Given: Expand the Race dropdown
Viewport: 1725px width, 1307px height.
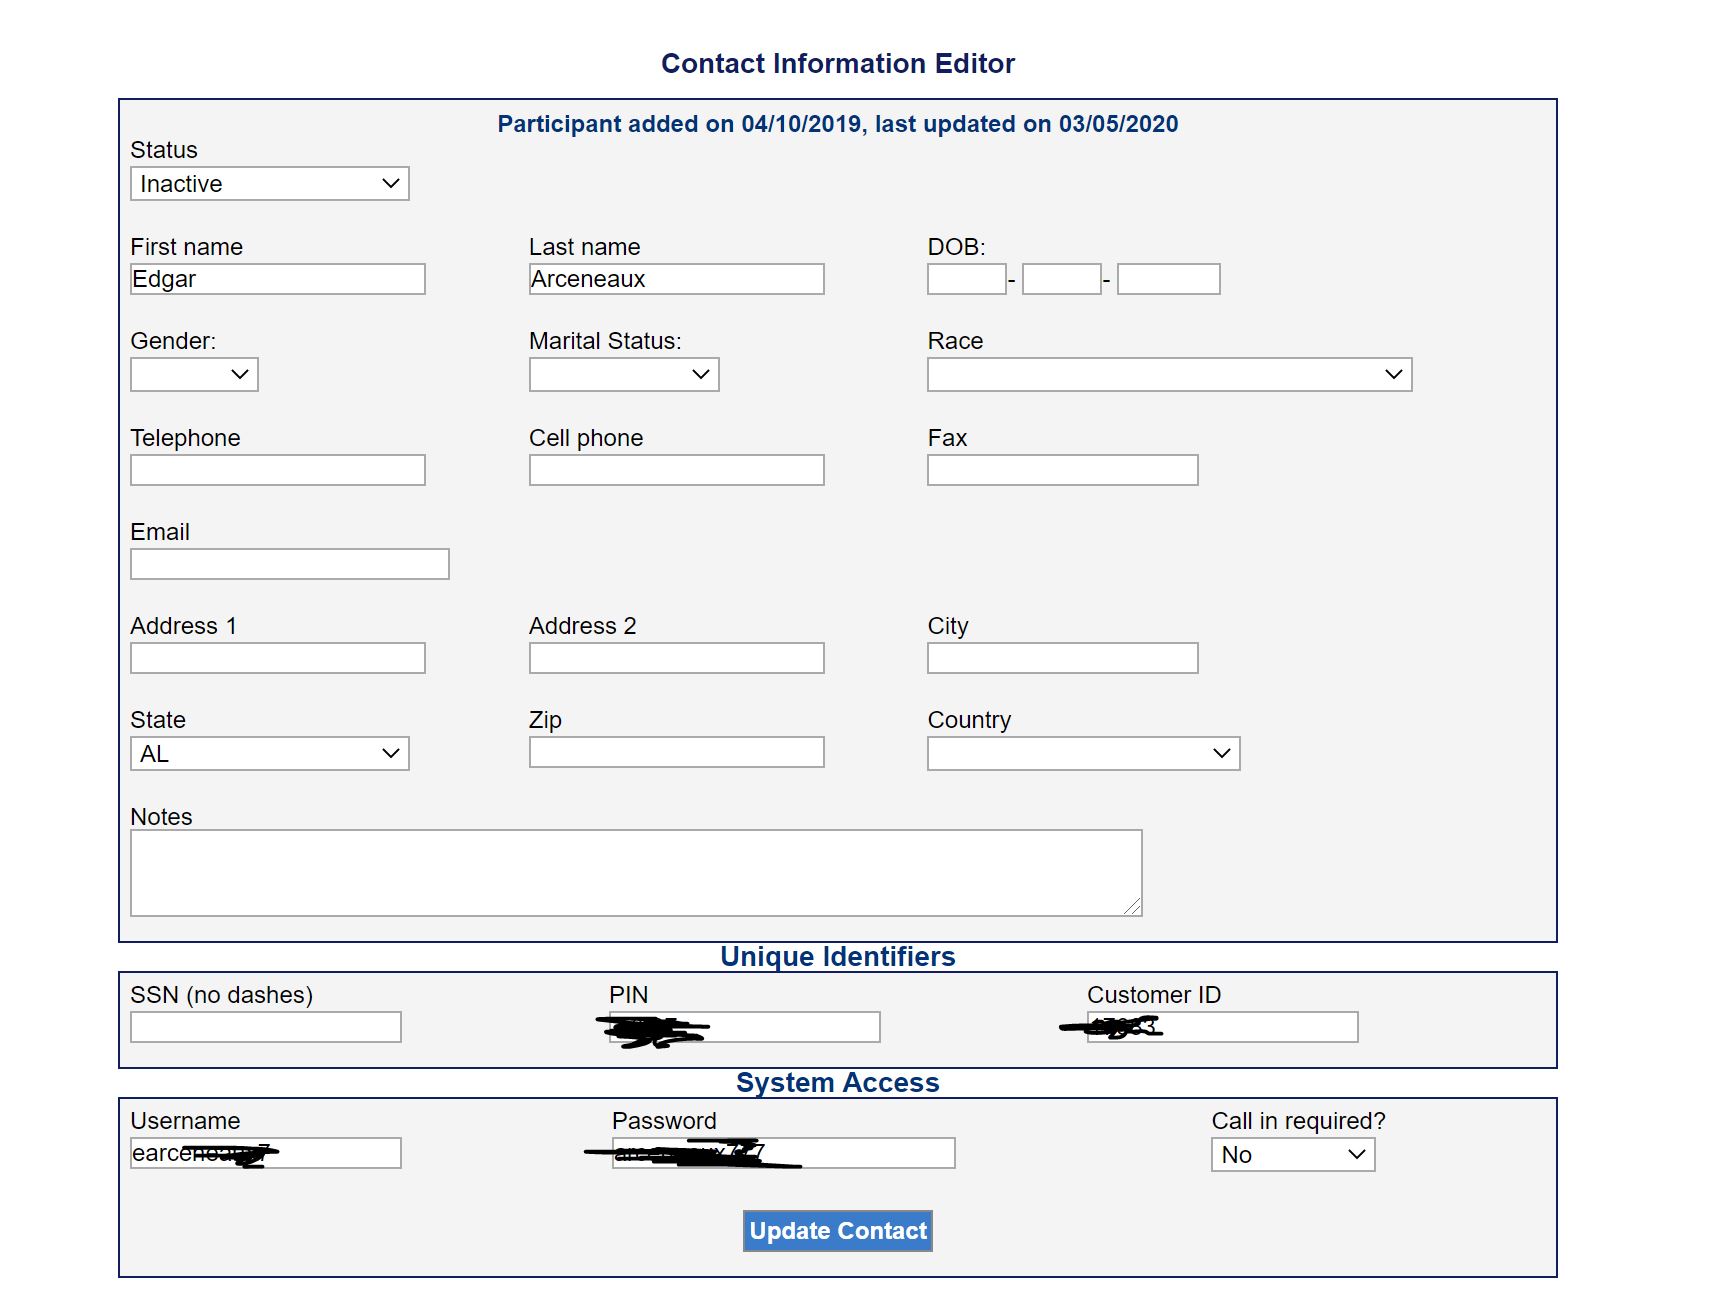Looking at the screenshot, I should coord(1168,374).
